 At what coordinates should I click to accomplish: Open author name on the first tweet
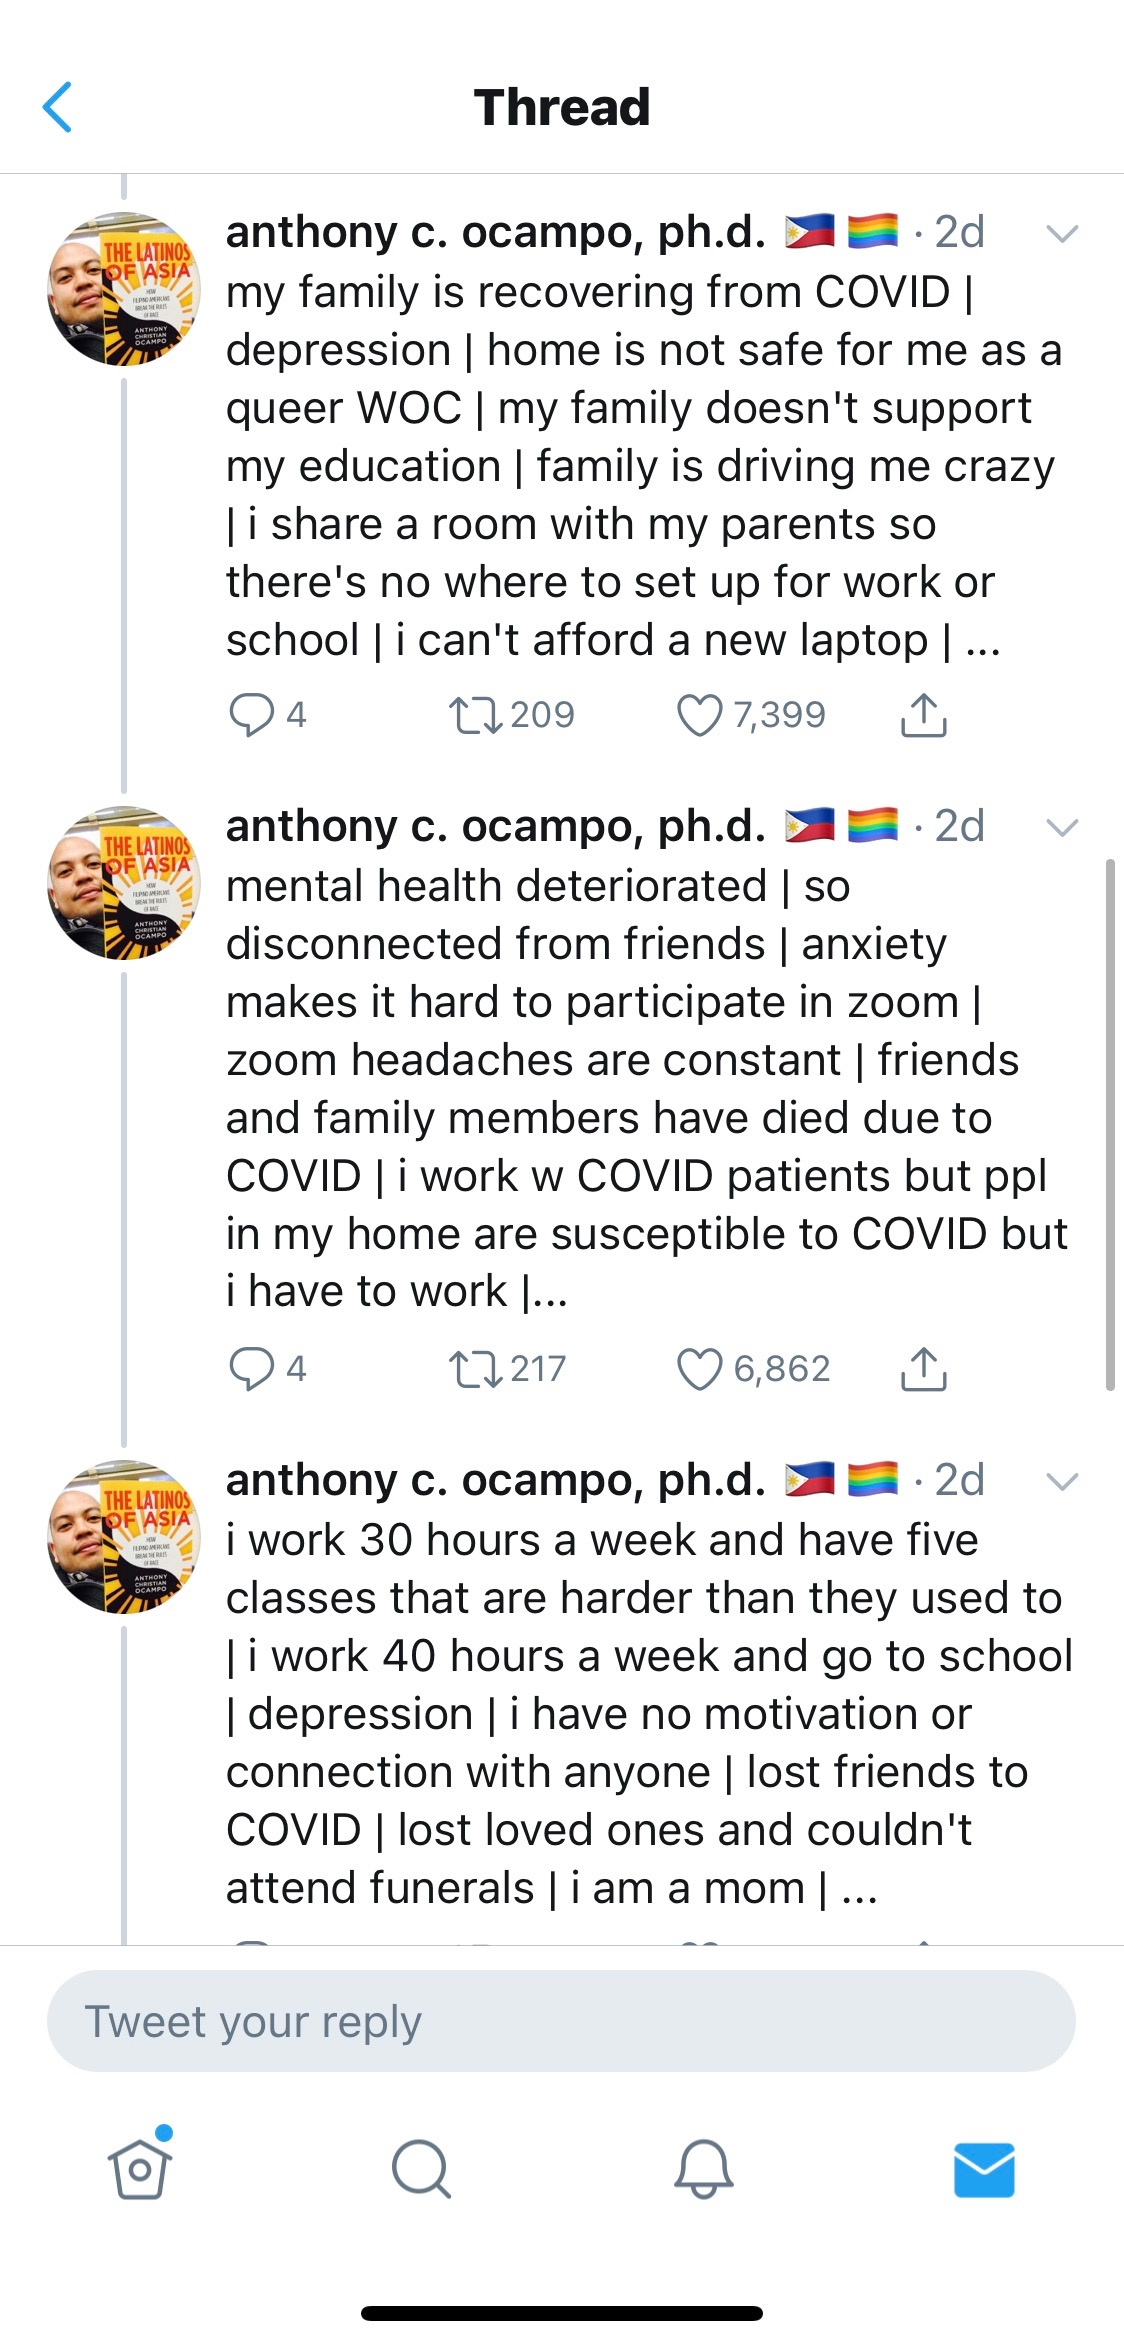(x=495, y=233)
